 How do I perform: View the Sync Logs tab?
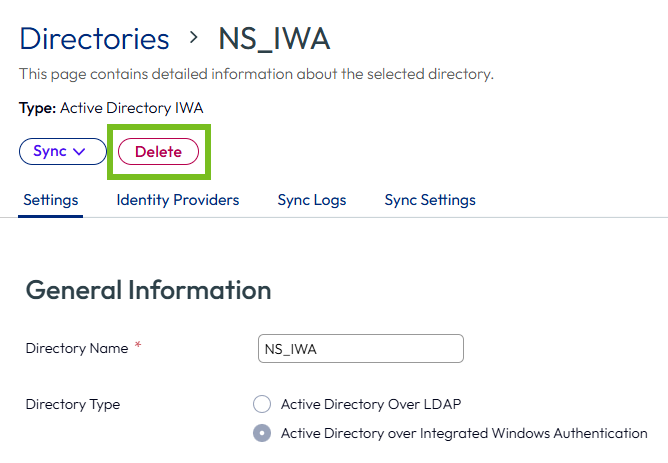pyautogui.click(x=312, y=200)
